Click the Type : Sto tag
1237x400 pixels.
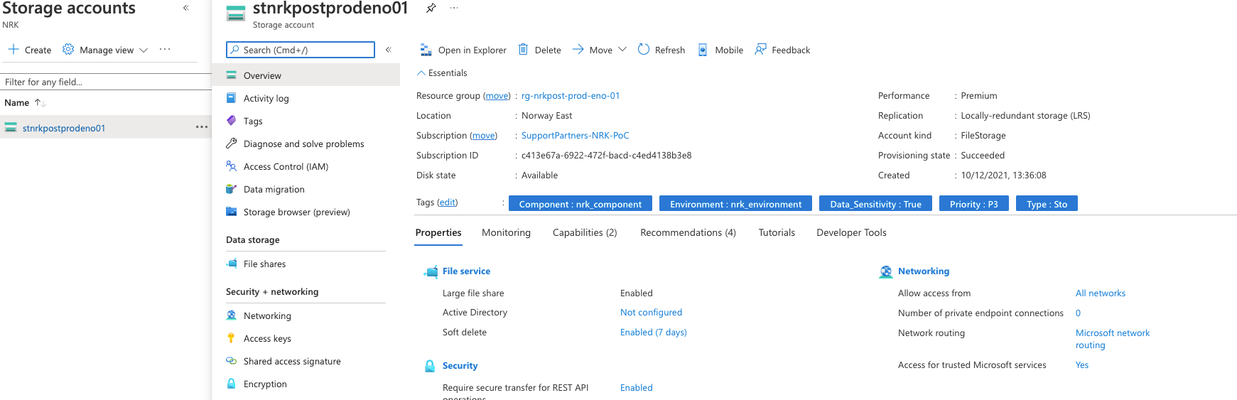point(1047,203)
